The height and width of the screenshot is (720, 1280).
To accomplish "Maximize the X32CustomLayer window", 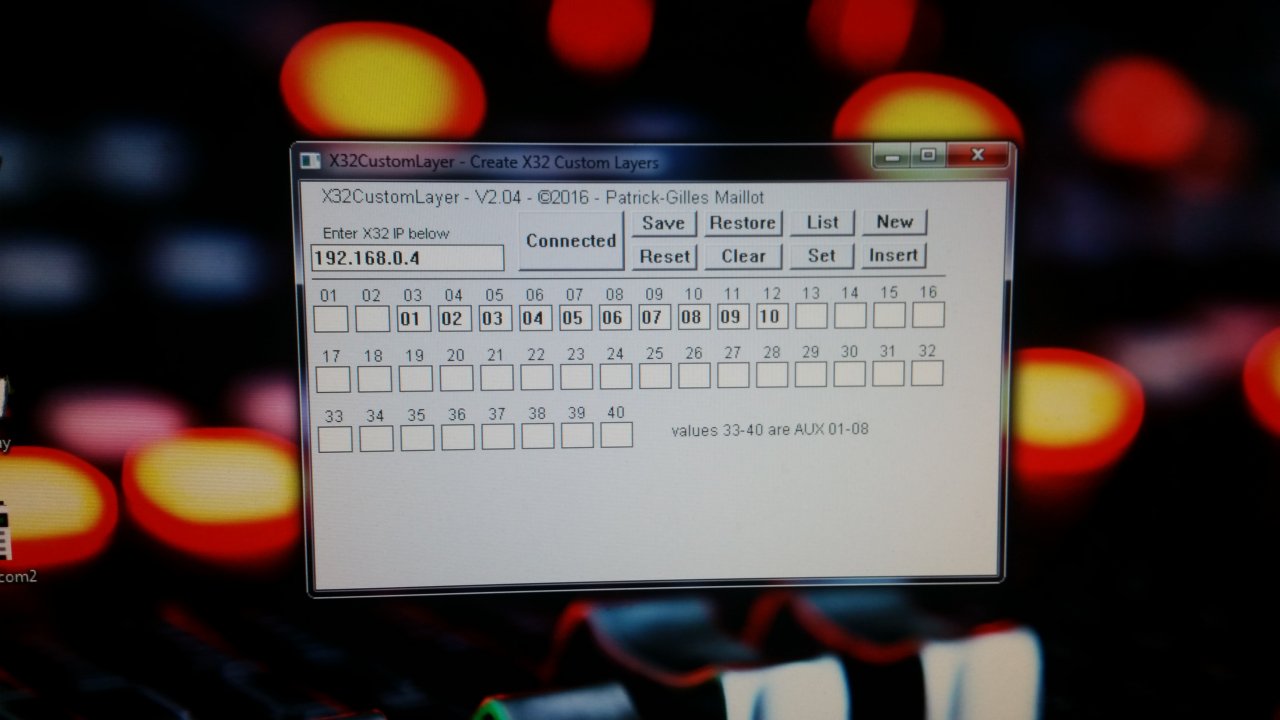I will pyautogui.click(x=928, y=155).
